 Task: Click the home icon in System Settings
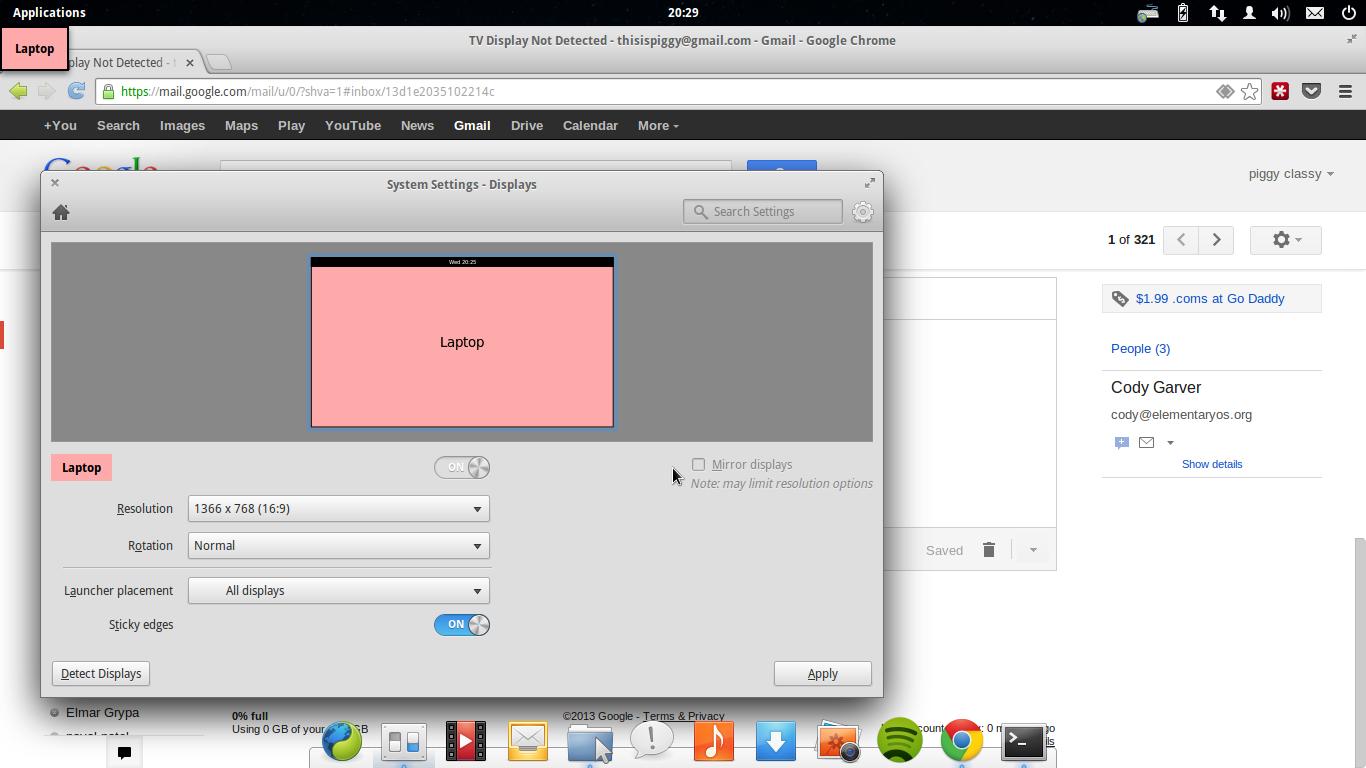pyautogui.click(x=61, y=212)
